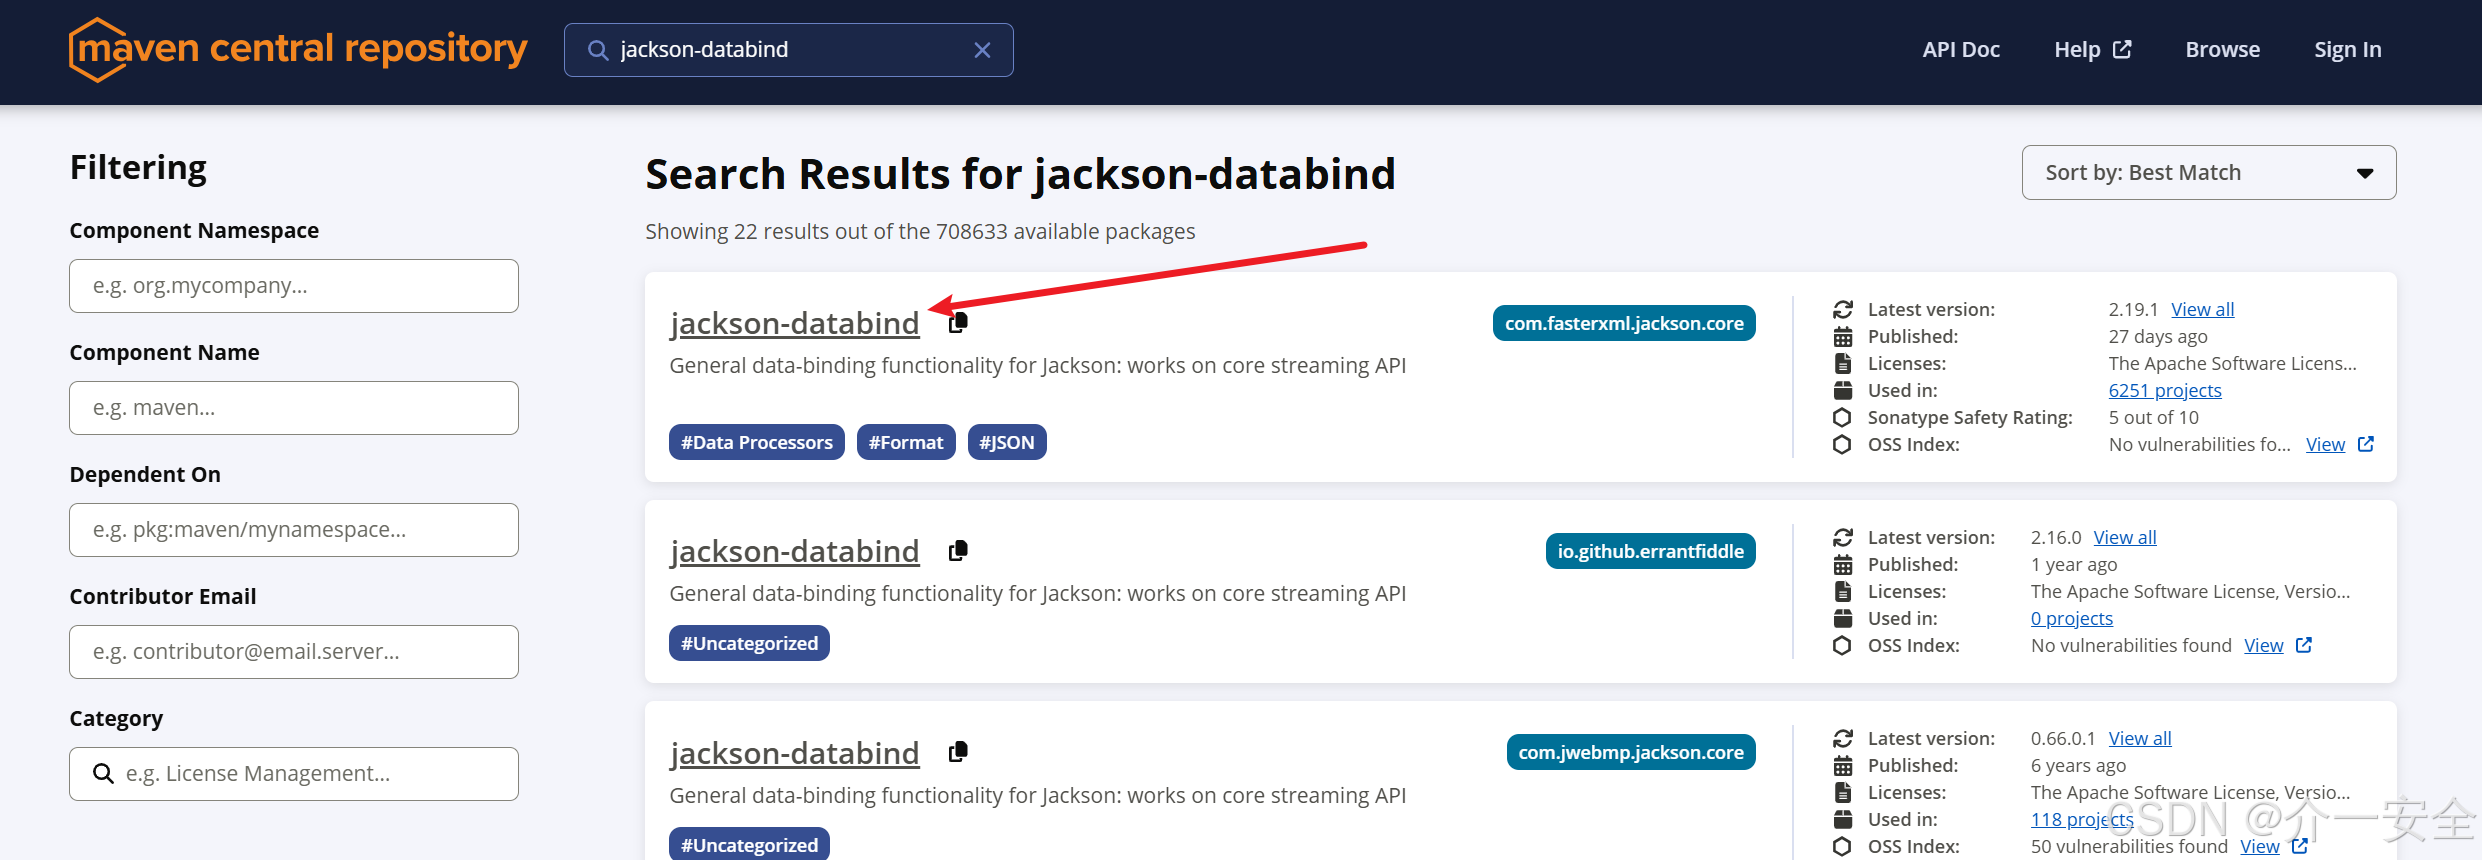Open the Browse page

click(x=2222, y=50)
